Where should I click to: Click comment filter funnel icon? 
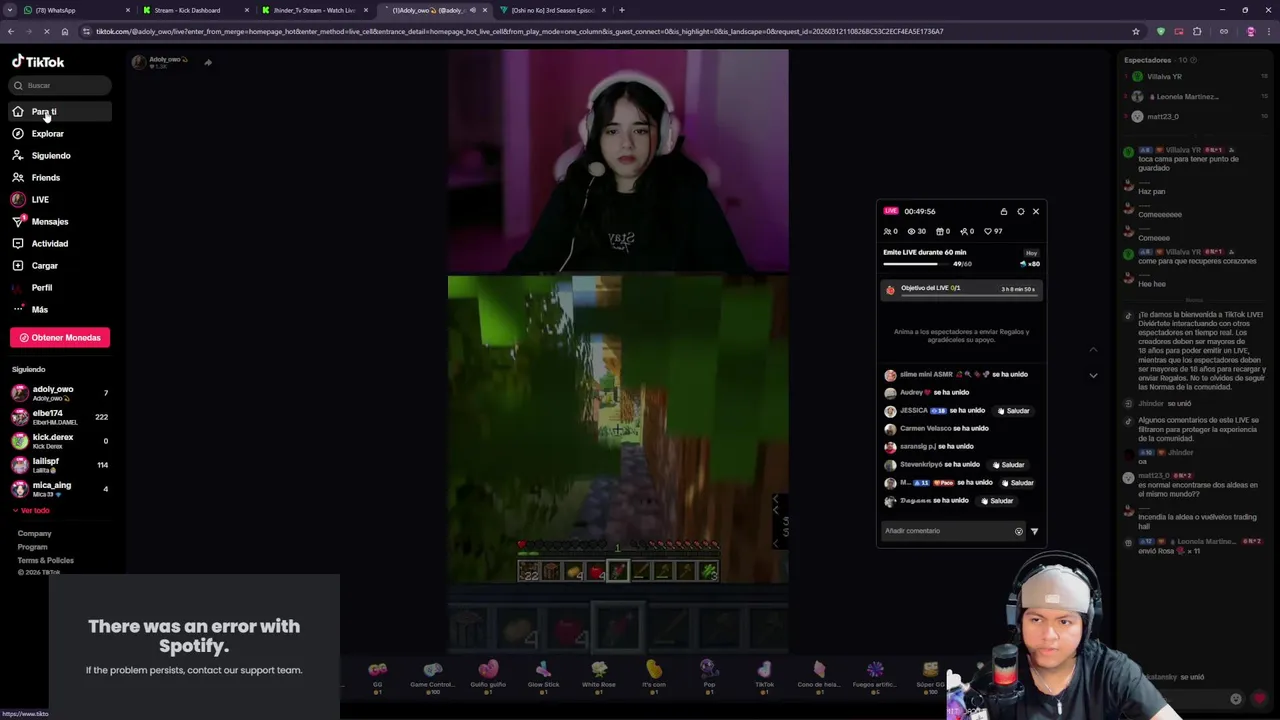(1034, 532)
